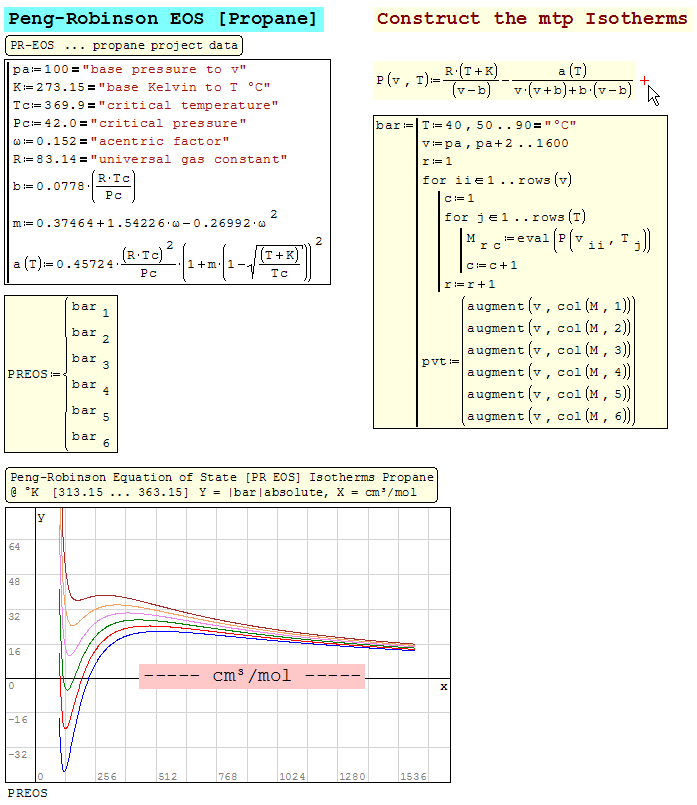Viewport: 697px width, 805px height.
Task: Click the pink cm³/mol axis label
Action: [252, 677]
